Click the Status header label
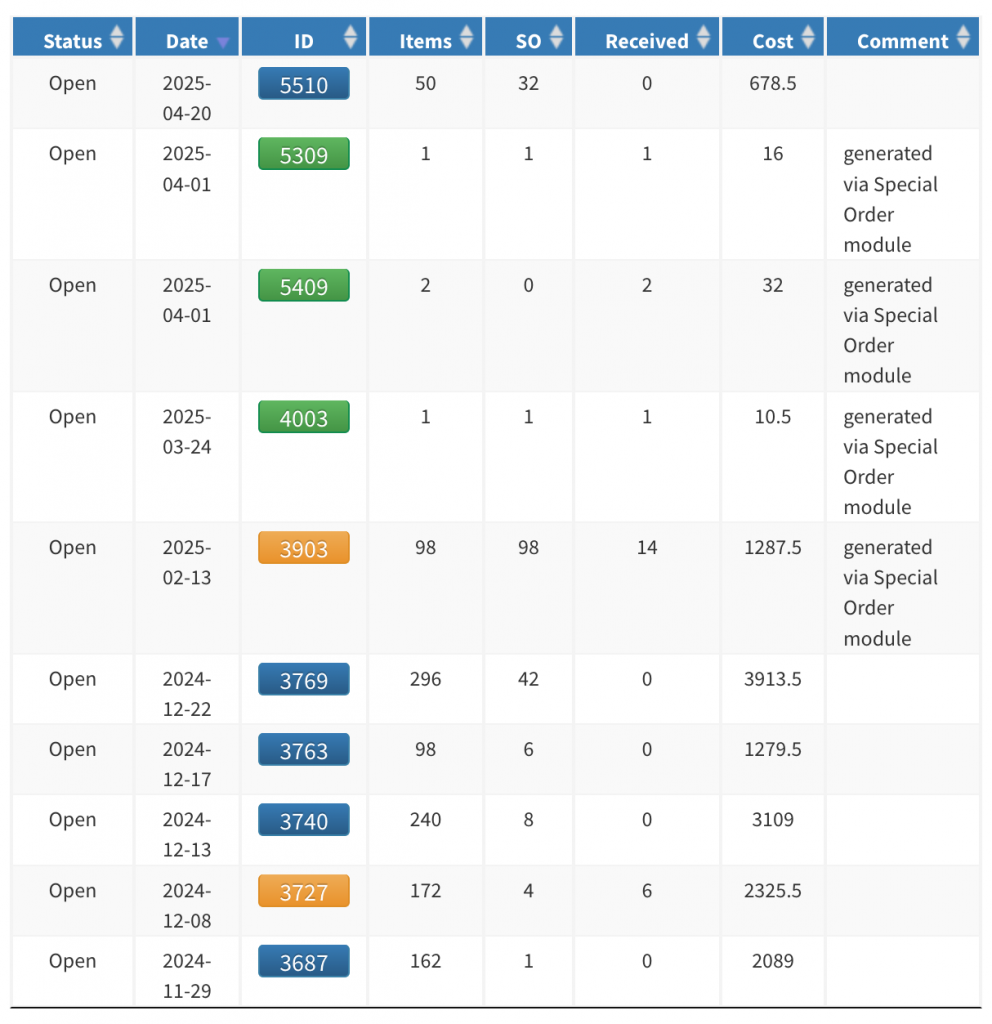 72,41
